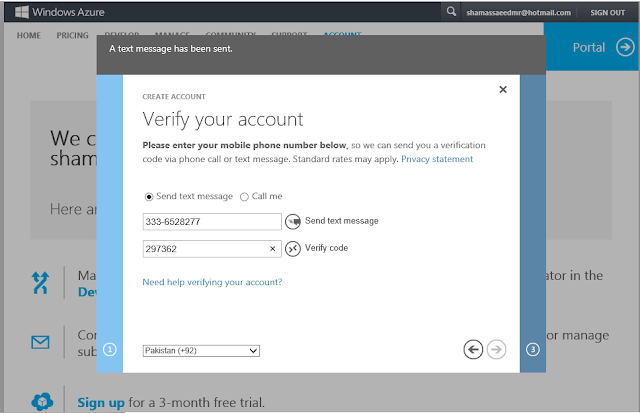Click the envelope icon

coord(40,342)
